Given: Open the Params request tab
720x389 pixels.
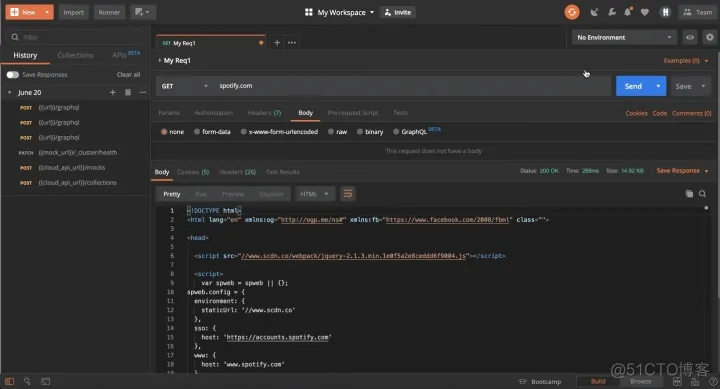Looking at the screenshot, I should (x=169, y=113).
